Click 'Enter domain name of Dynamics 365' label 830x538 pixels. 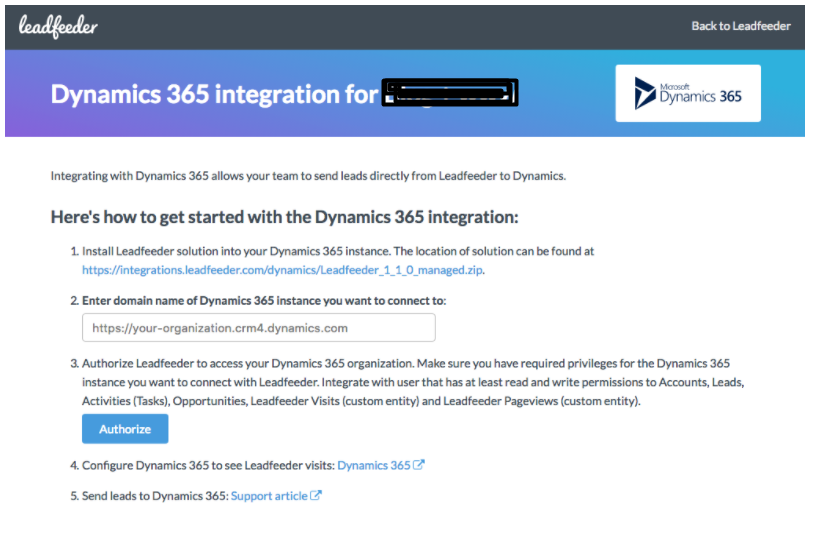pos(264,301)
